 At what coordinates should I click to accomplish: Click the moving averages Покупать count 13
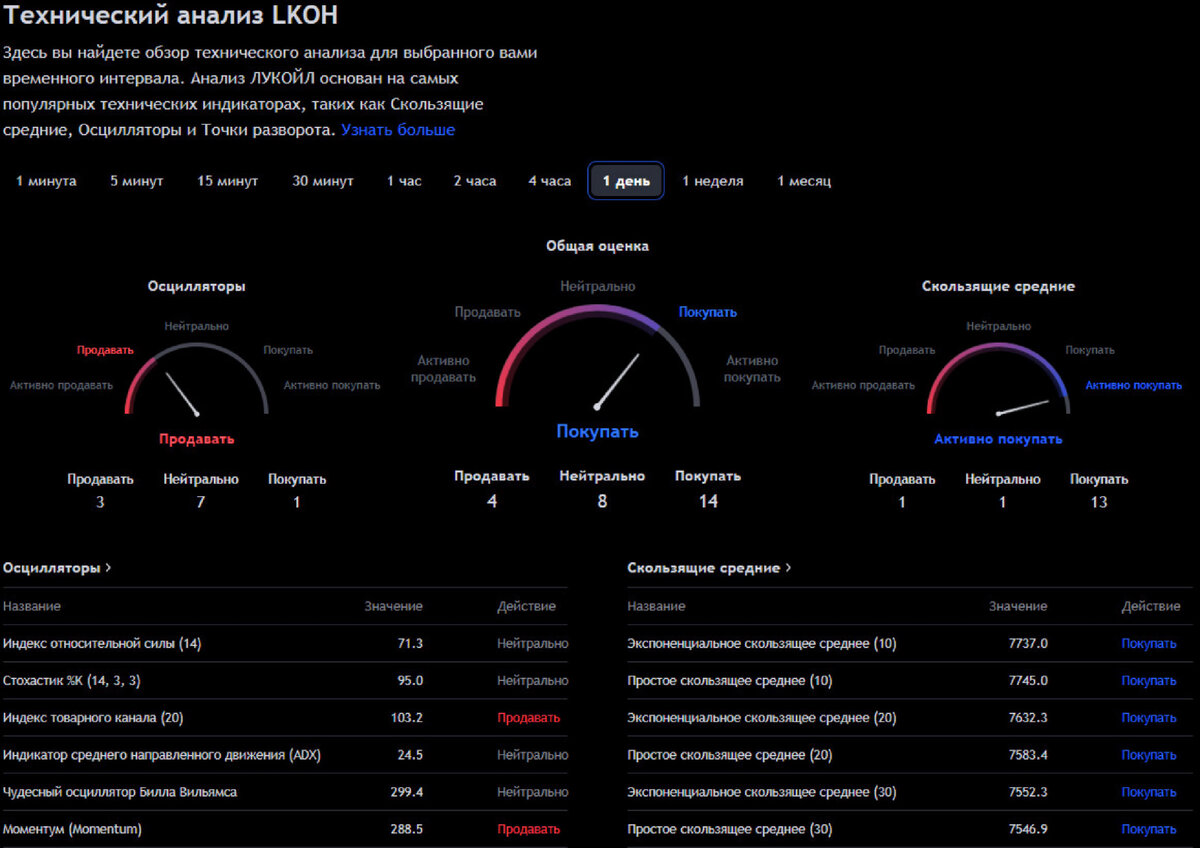pyautogui.click(x=1099, y=502)
